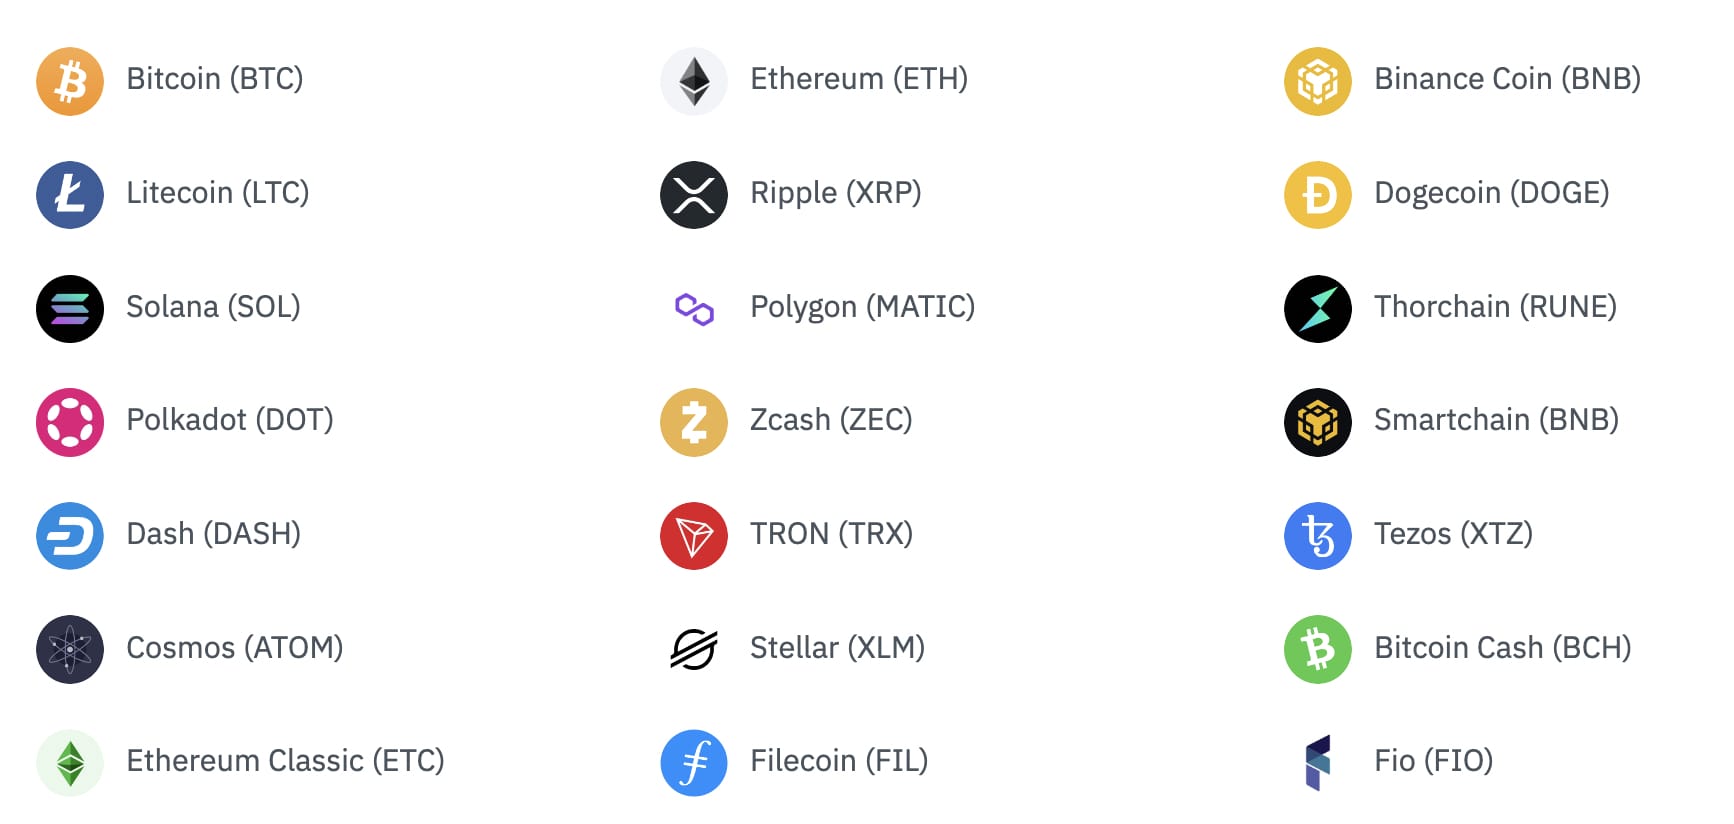Click the yellow Dogecoin logo icon
The width and height of the screenshot is (1734, 824).
1318,195
